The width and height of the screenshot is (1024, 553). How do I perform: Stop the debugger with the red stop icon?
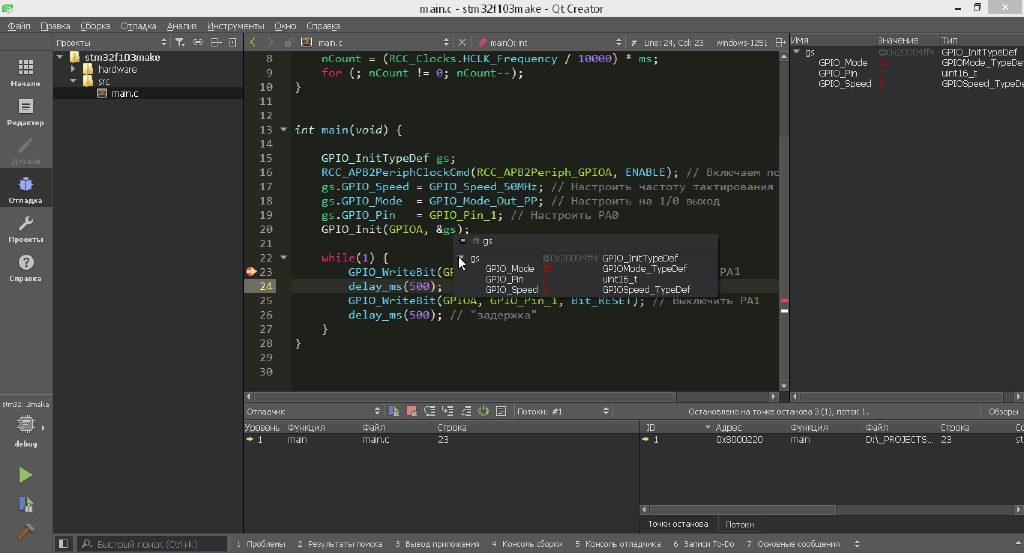(x=411, y=411)
